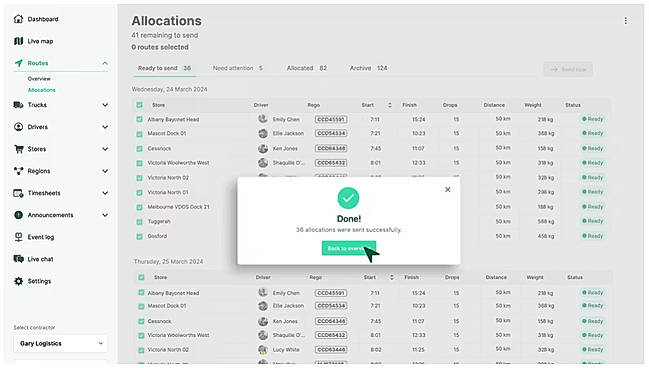This screenshot has width=649, height=368.
Task: Open Allocations under Routes
Action: tap(41, 90)
